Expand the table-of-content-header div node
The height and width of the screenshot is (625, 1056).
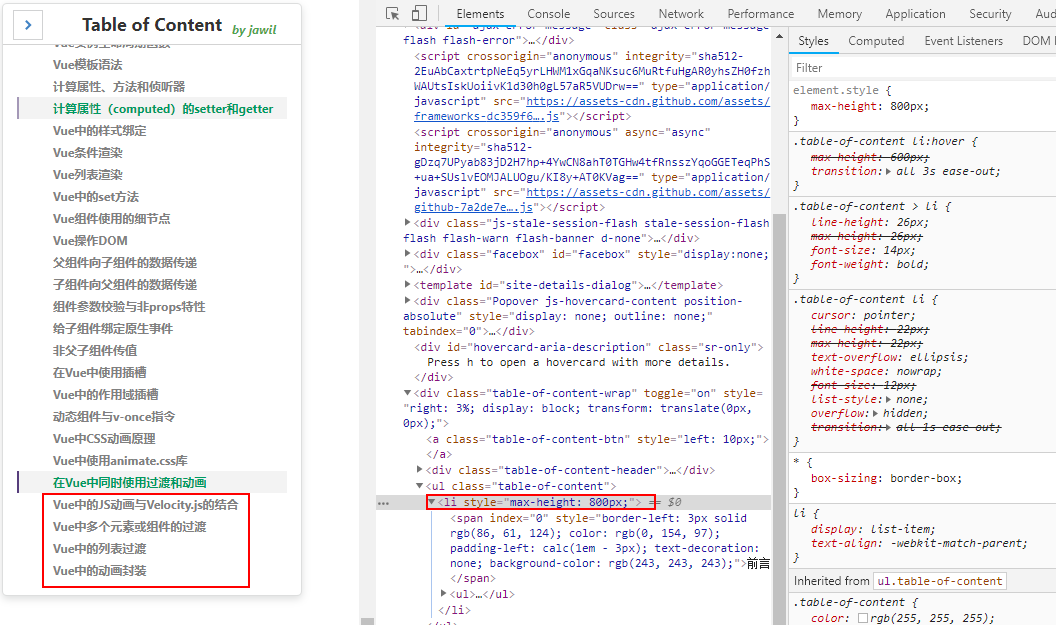pos(420,469)
